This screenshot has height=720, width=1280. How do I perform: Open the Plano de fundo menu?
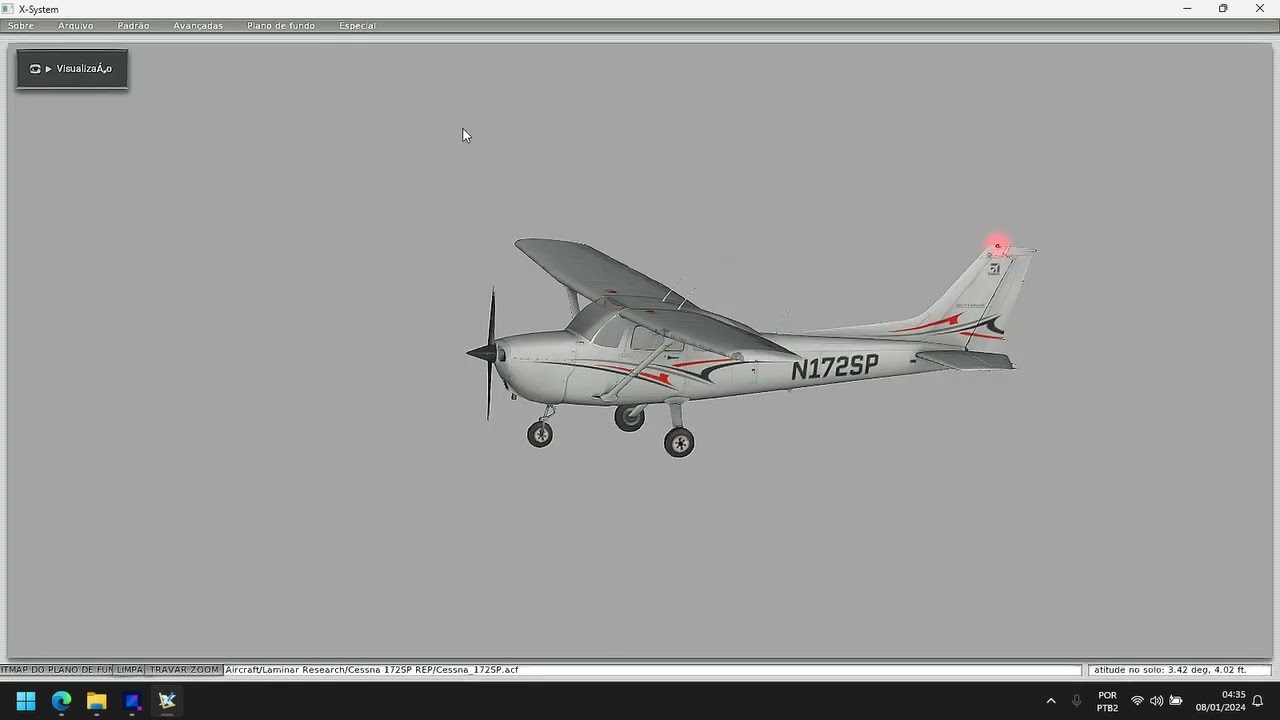point(281,26)
